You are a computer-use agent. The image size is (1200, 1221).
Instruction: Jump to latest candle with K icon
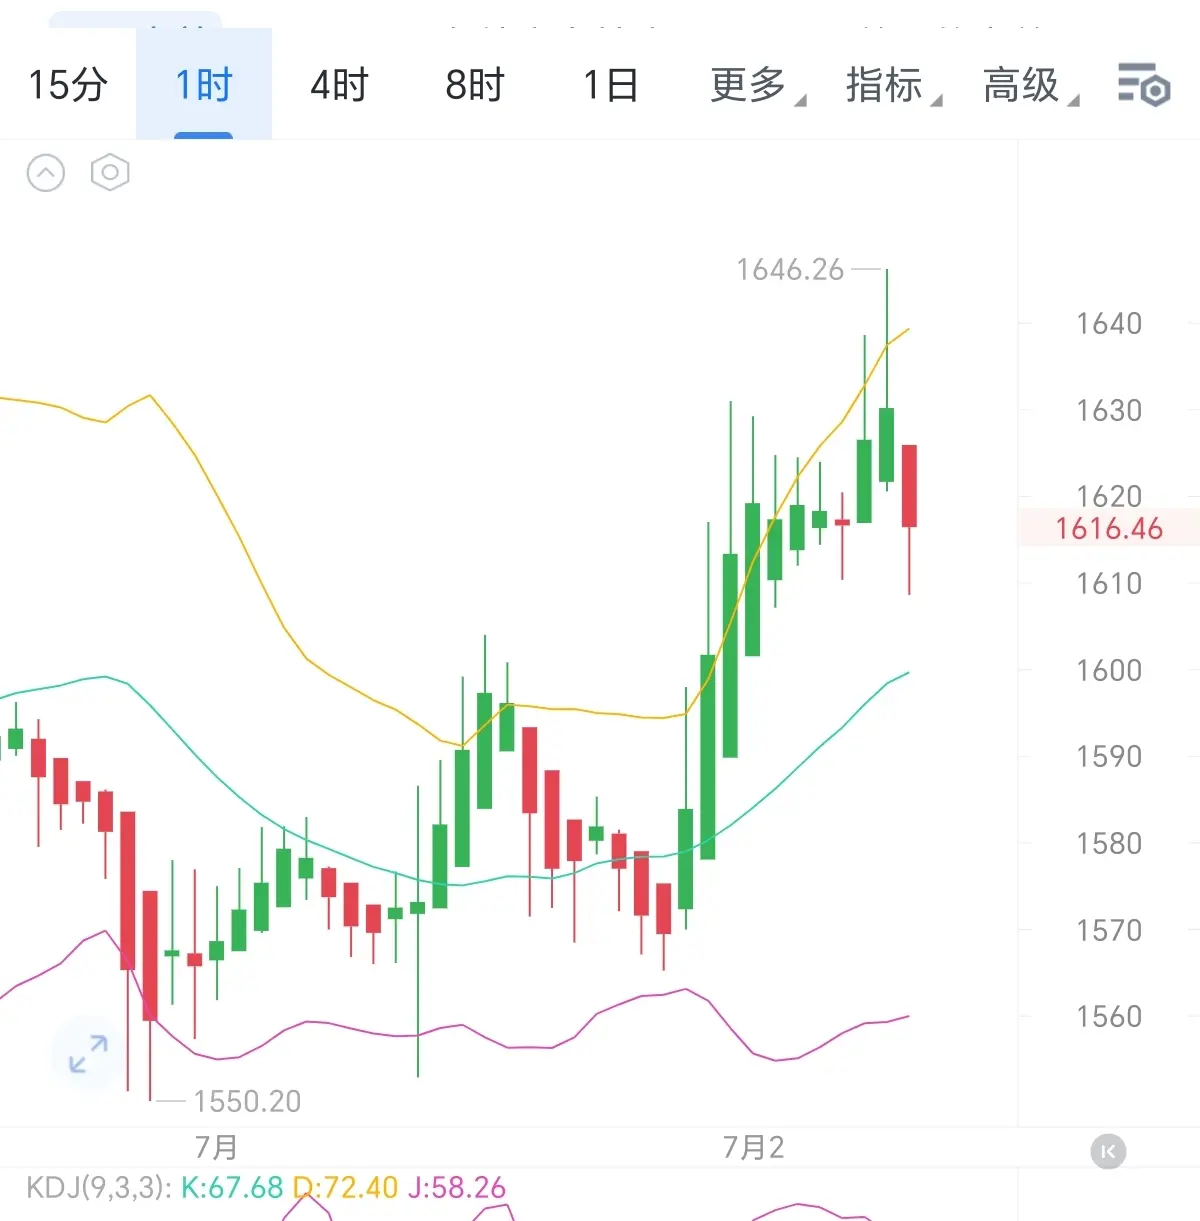pos(1108,1151)
